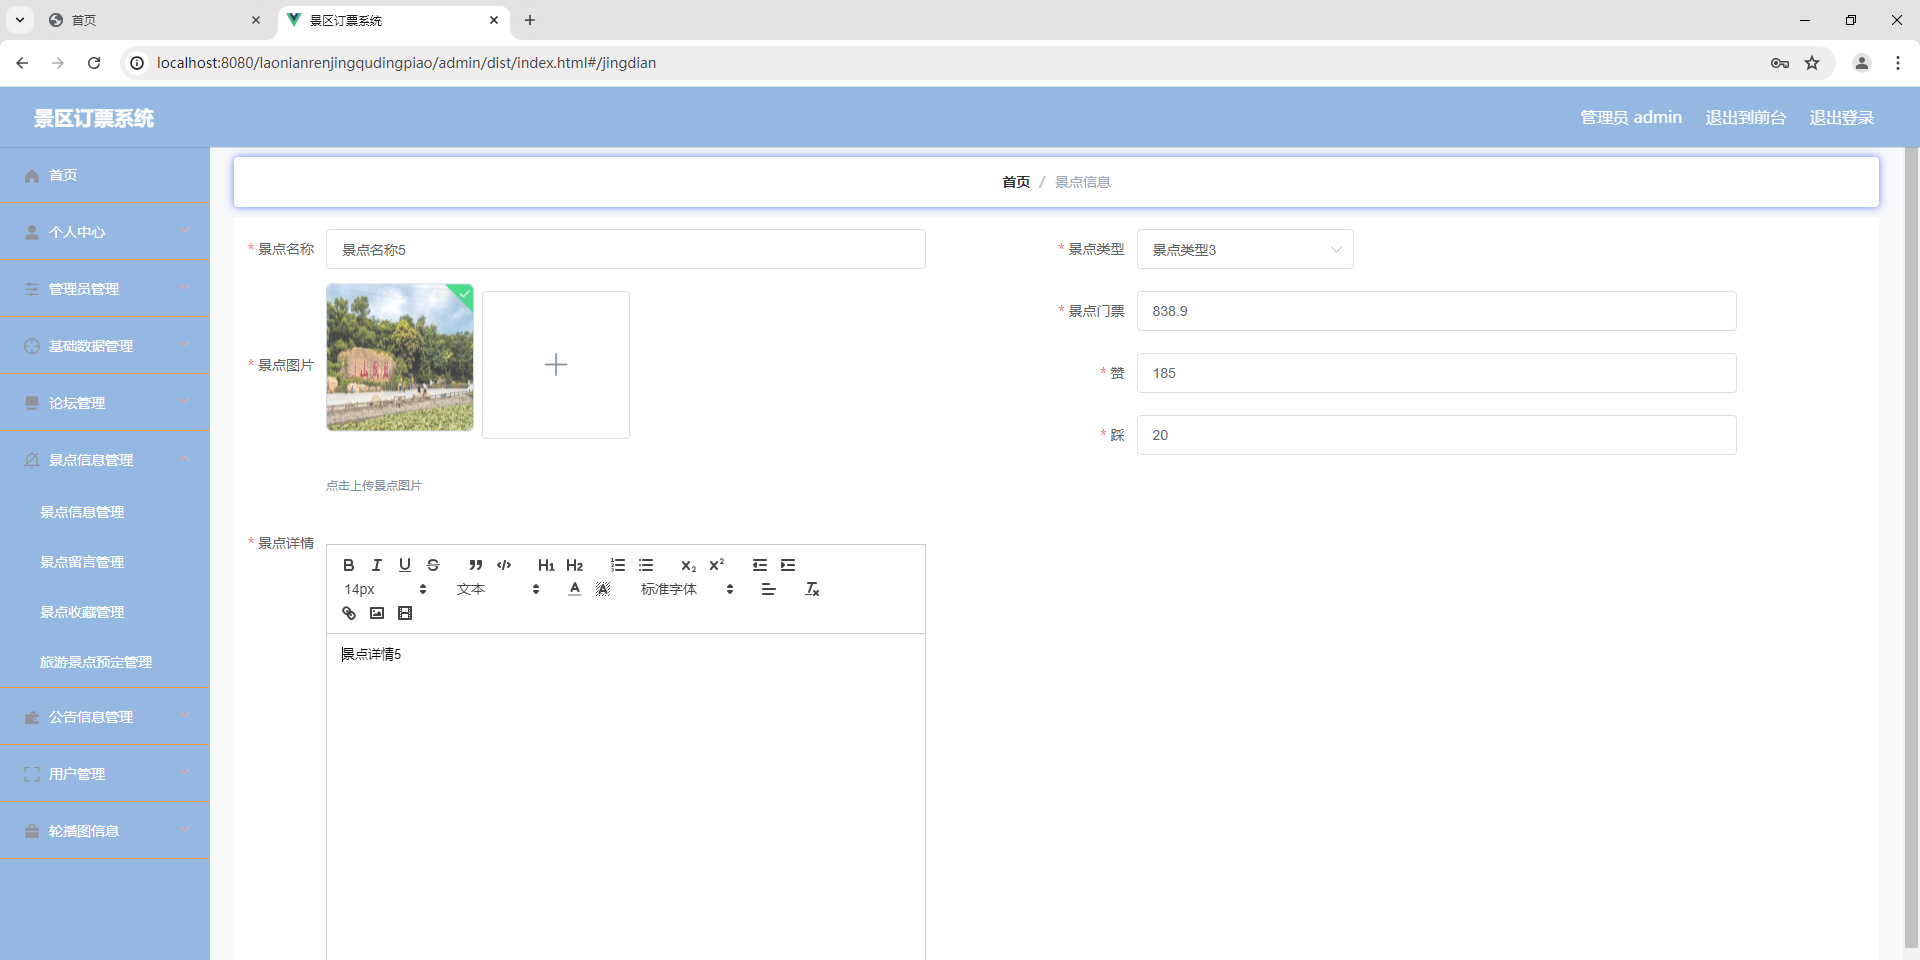The width and height of the screenshot is (1920, 960).
Task: Apply subscript formatting
Action: [688, 565]
